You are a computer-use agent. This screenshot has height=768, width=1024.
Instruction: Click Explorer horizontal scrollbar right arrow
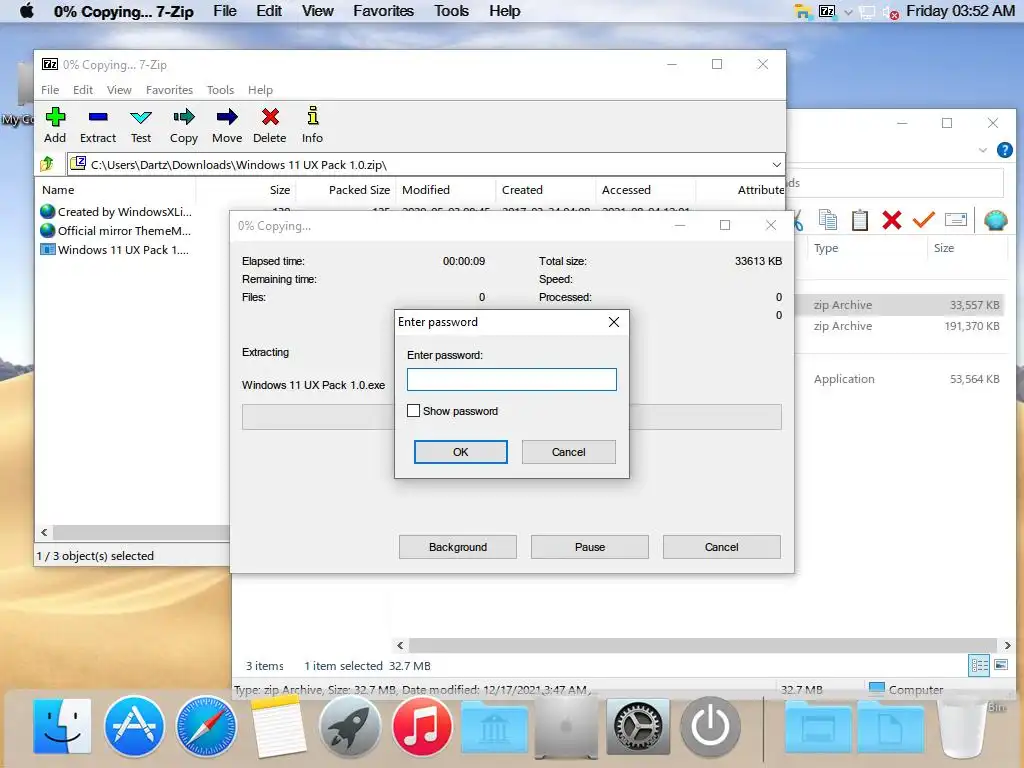pos(1008,645)
